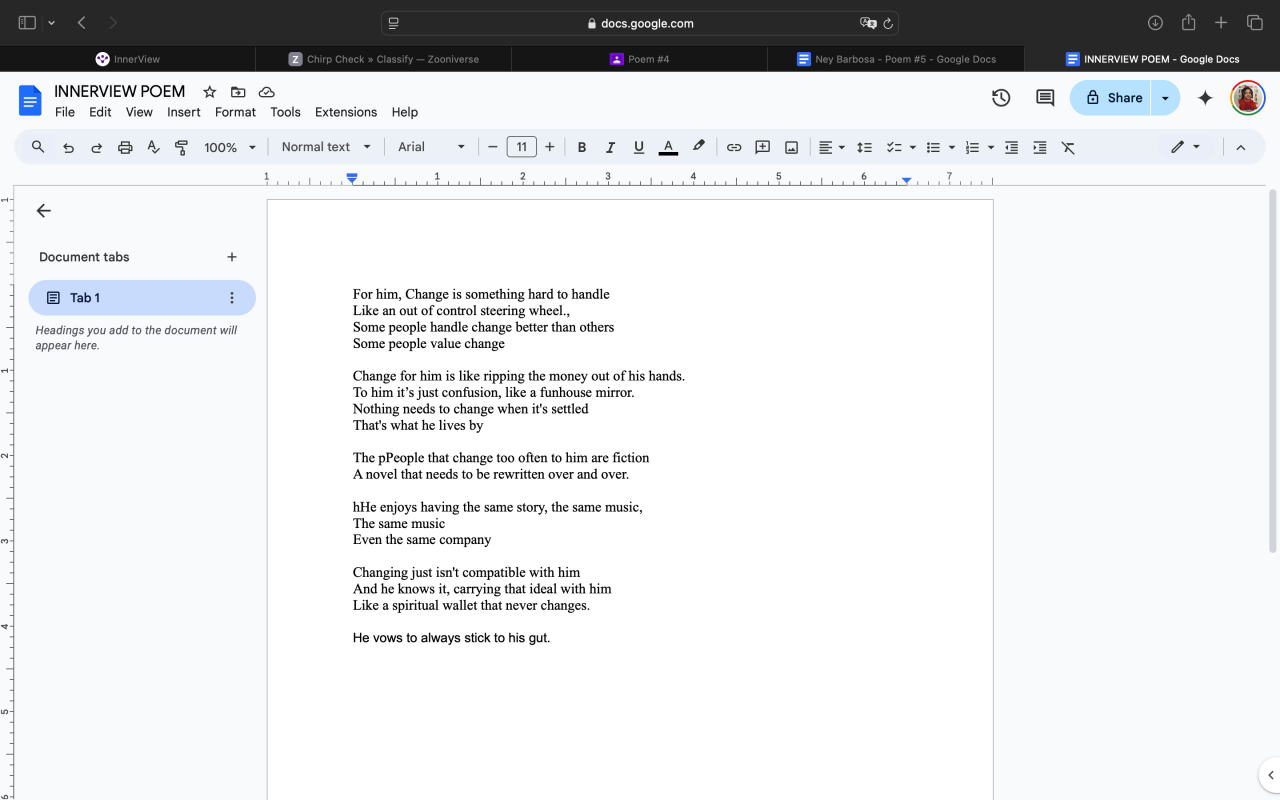Switch to the Poem #4 browser tab
This screenshot has height=800, width=1280.
point(639,59)
